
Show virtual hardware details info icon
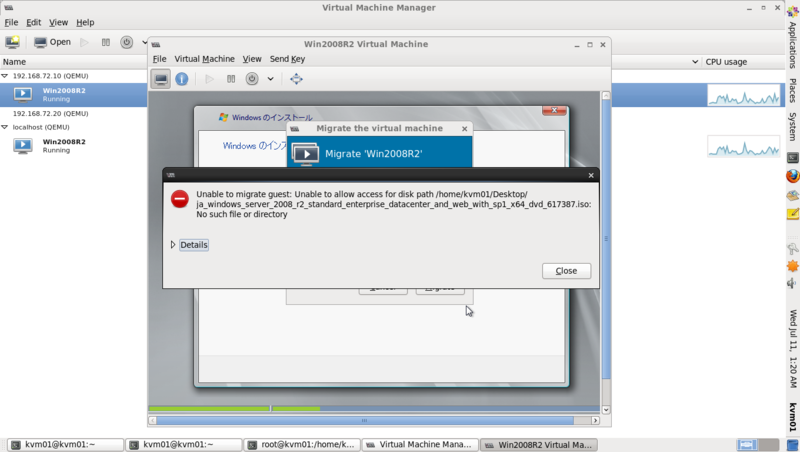click(x=182, y=79)
